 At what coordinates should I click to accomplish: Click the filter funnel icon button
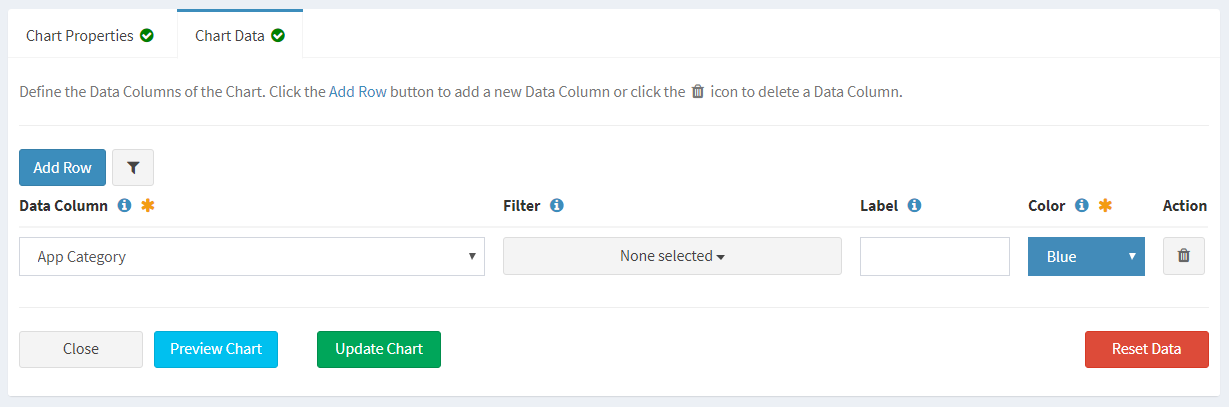click(133, 168)
